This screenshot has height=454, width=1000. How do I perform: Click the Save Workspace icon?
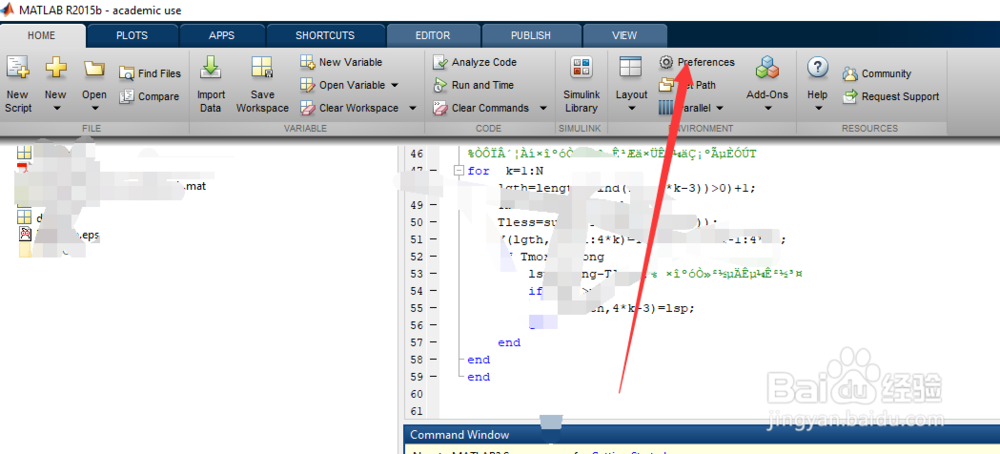[x=262, y=68]
